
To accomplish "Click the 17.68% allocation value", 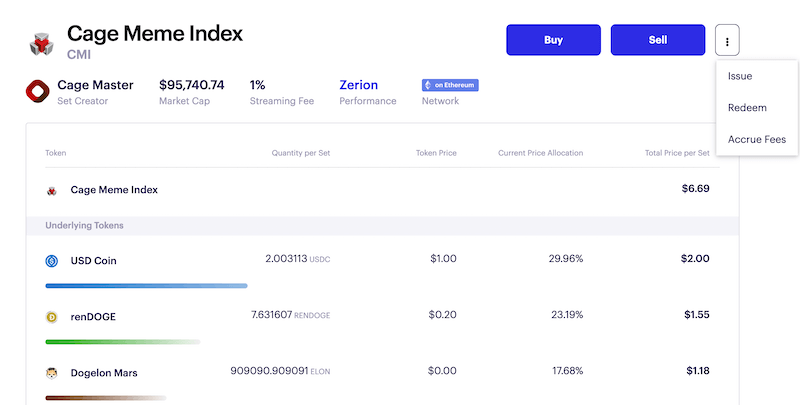I will 568,371.
